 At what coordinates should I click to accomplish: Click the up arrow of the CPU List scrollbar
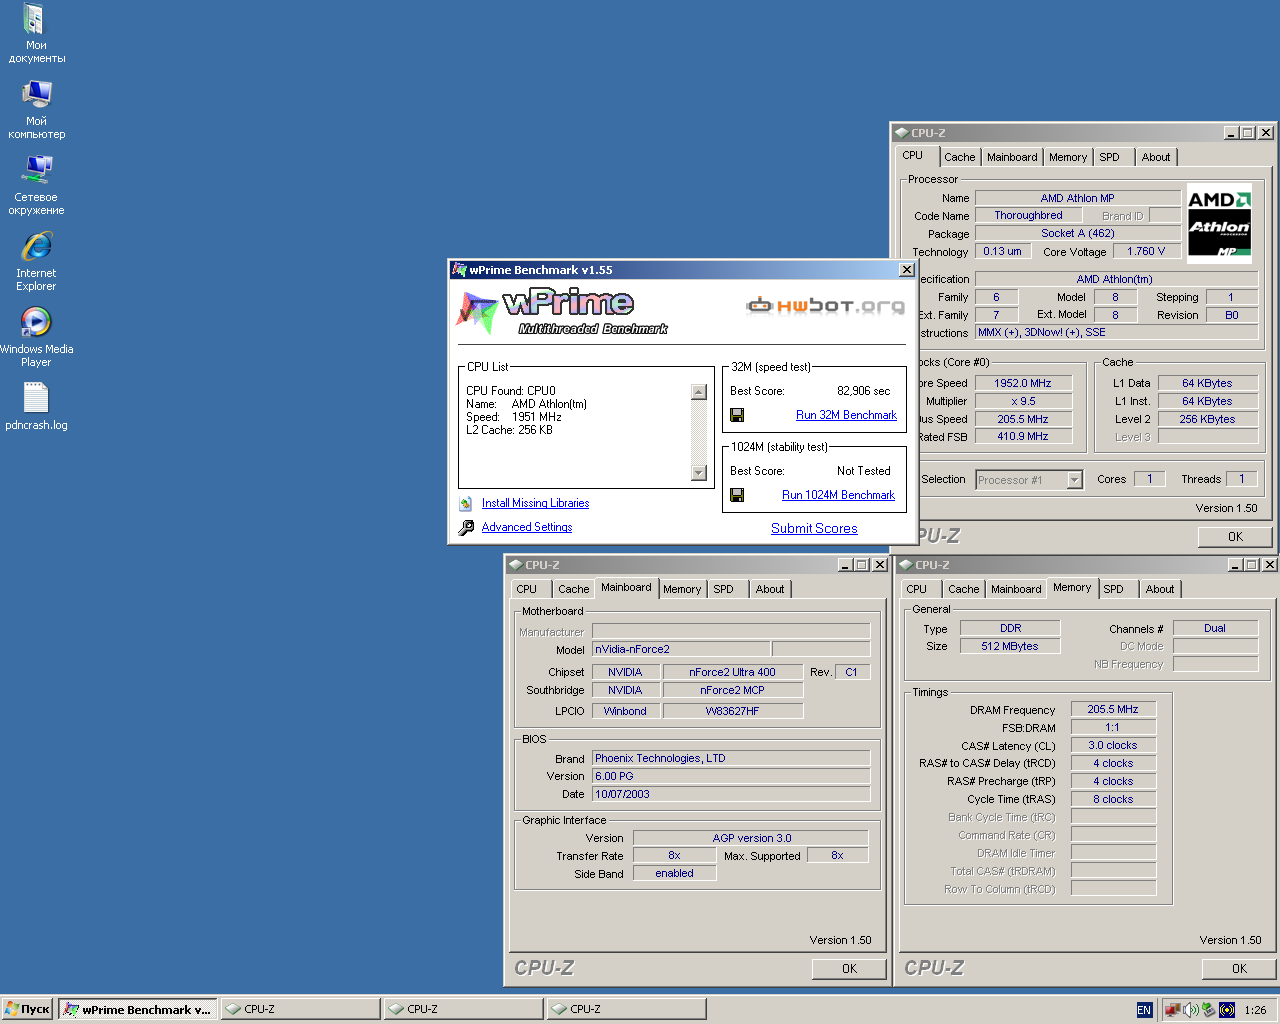(699, 392)
